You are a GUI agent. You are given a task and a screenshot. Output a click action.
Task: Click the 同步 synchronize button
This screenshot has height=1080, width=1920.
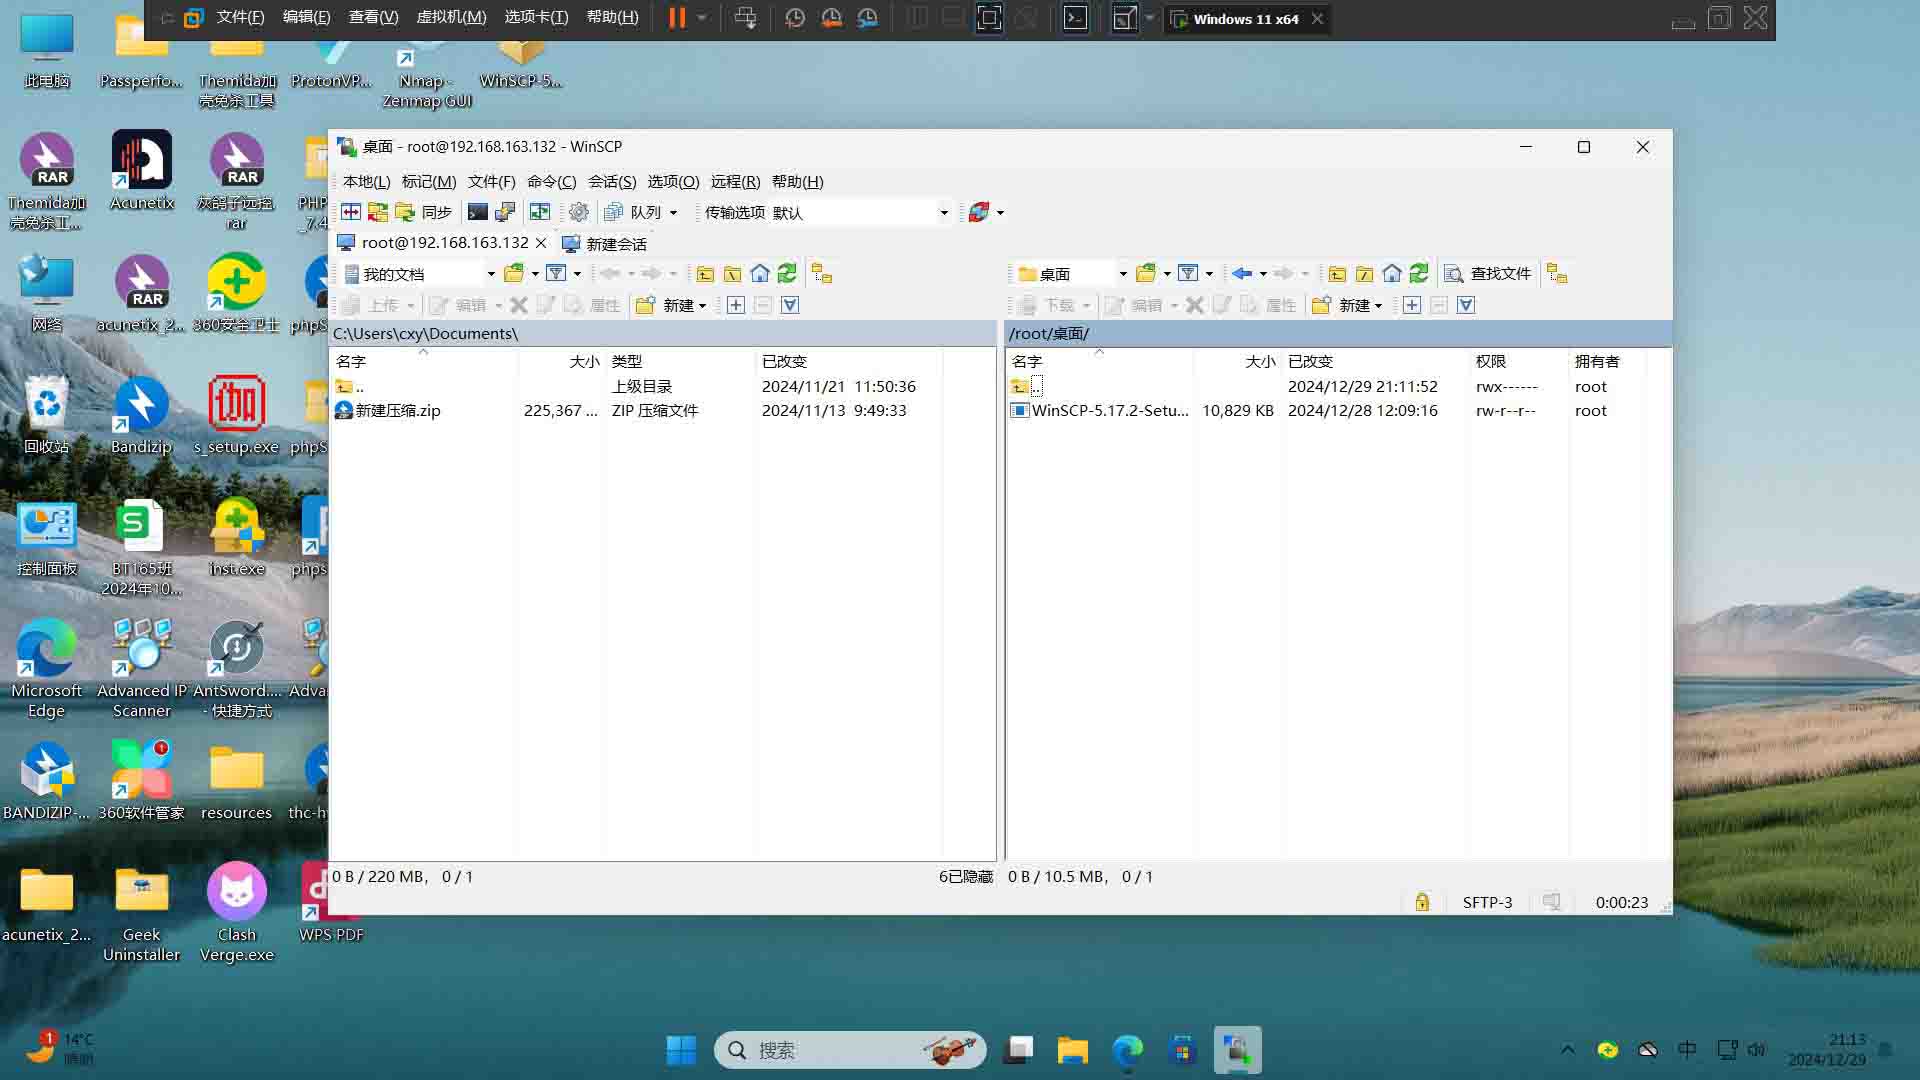[x=427, y=212]
